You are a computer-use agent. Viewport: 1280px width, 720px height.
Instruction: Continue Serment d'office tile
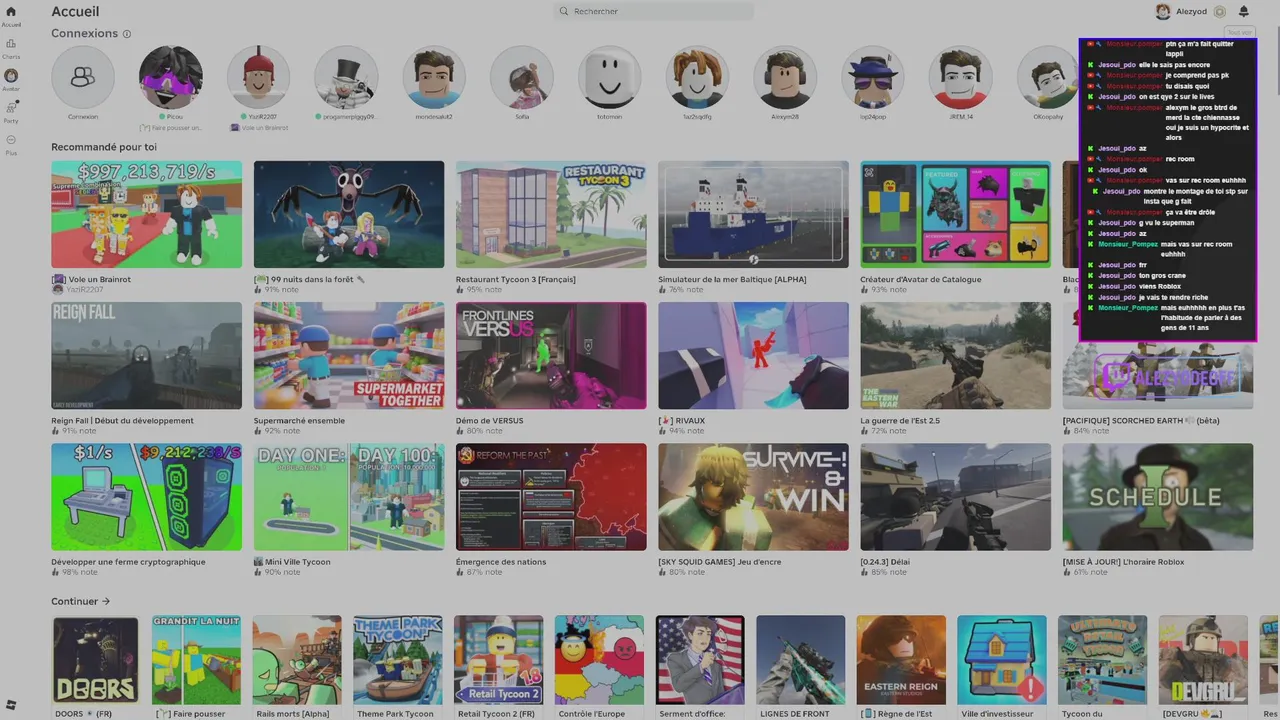click(x=700, y=660)
